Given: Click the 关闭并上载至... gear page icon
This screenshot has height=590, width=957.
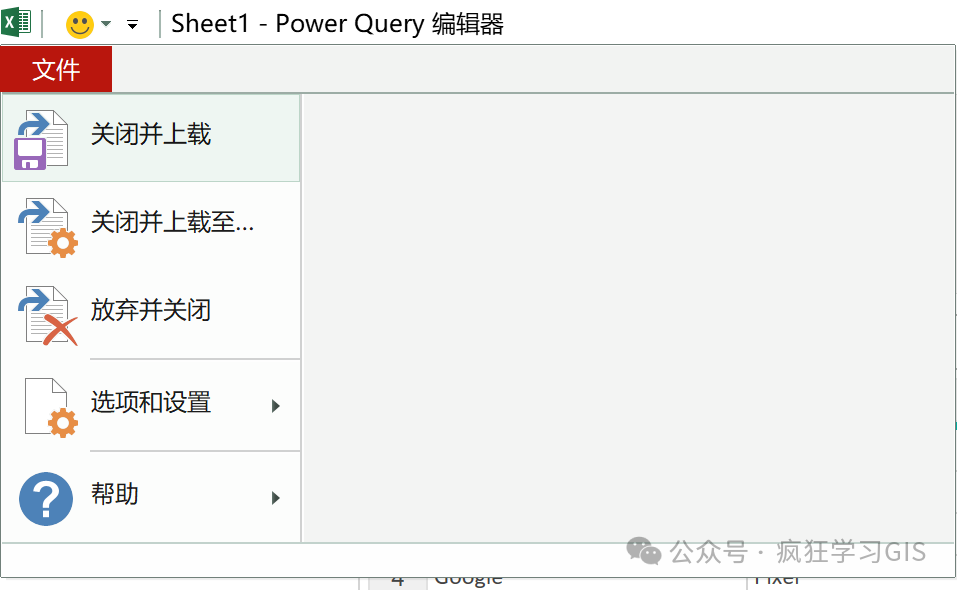Looking at the screenshot, I should 48,227.
